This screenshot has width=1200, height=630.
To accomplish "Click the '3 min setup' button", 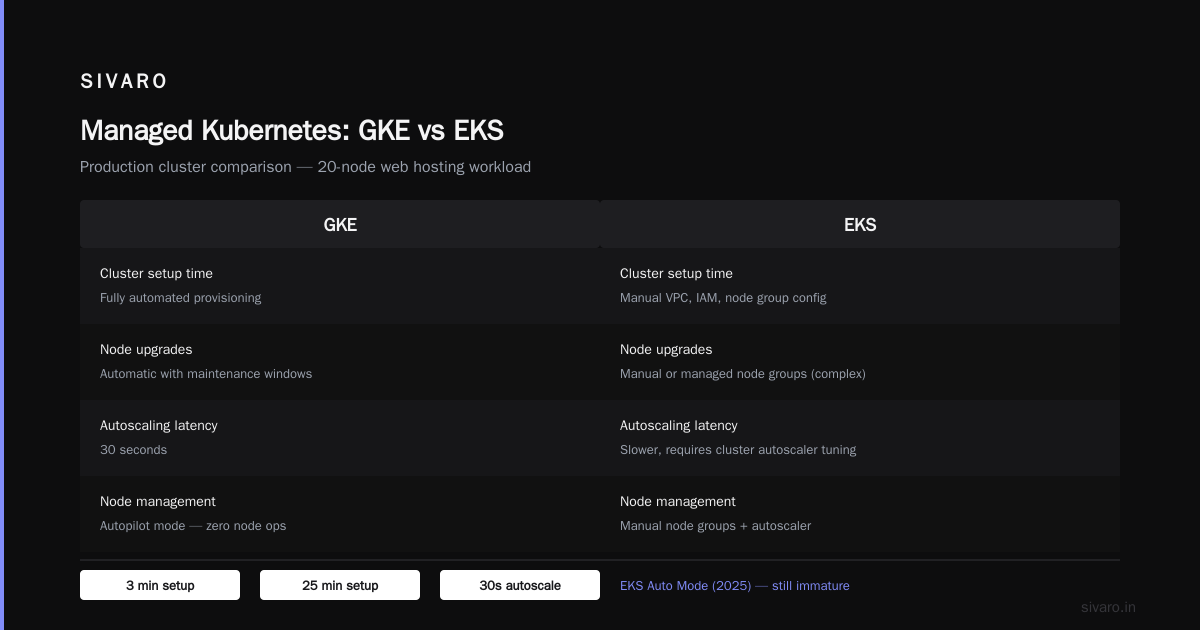I will (x=160, y=585).
